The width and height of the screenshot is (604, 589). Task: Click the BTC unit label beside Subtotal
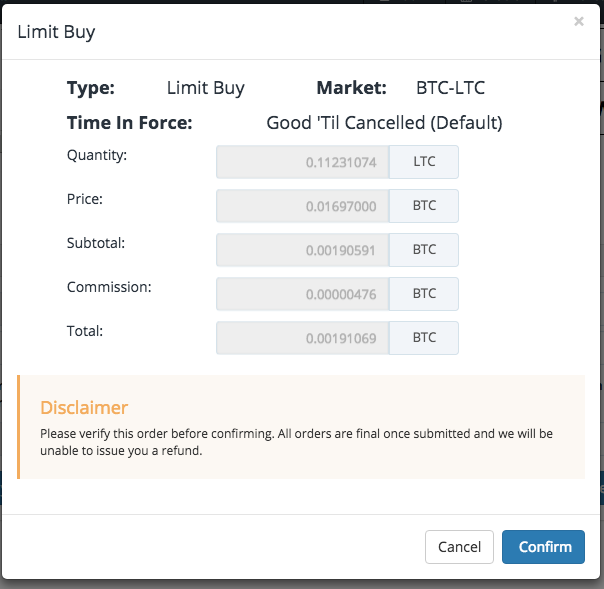[x=424, y=250]
